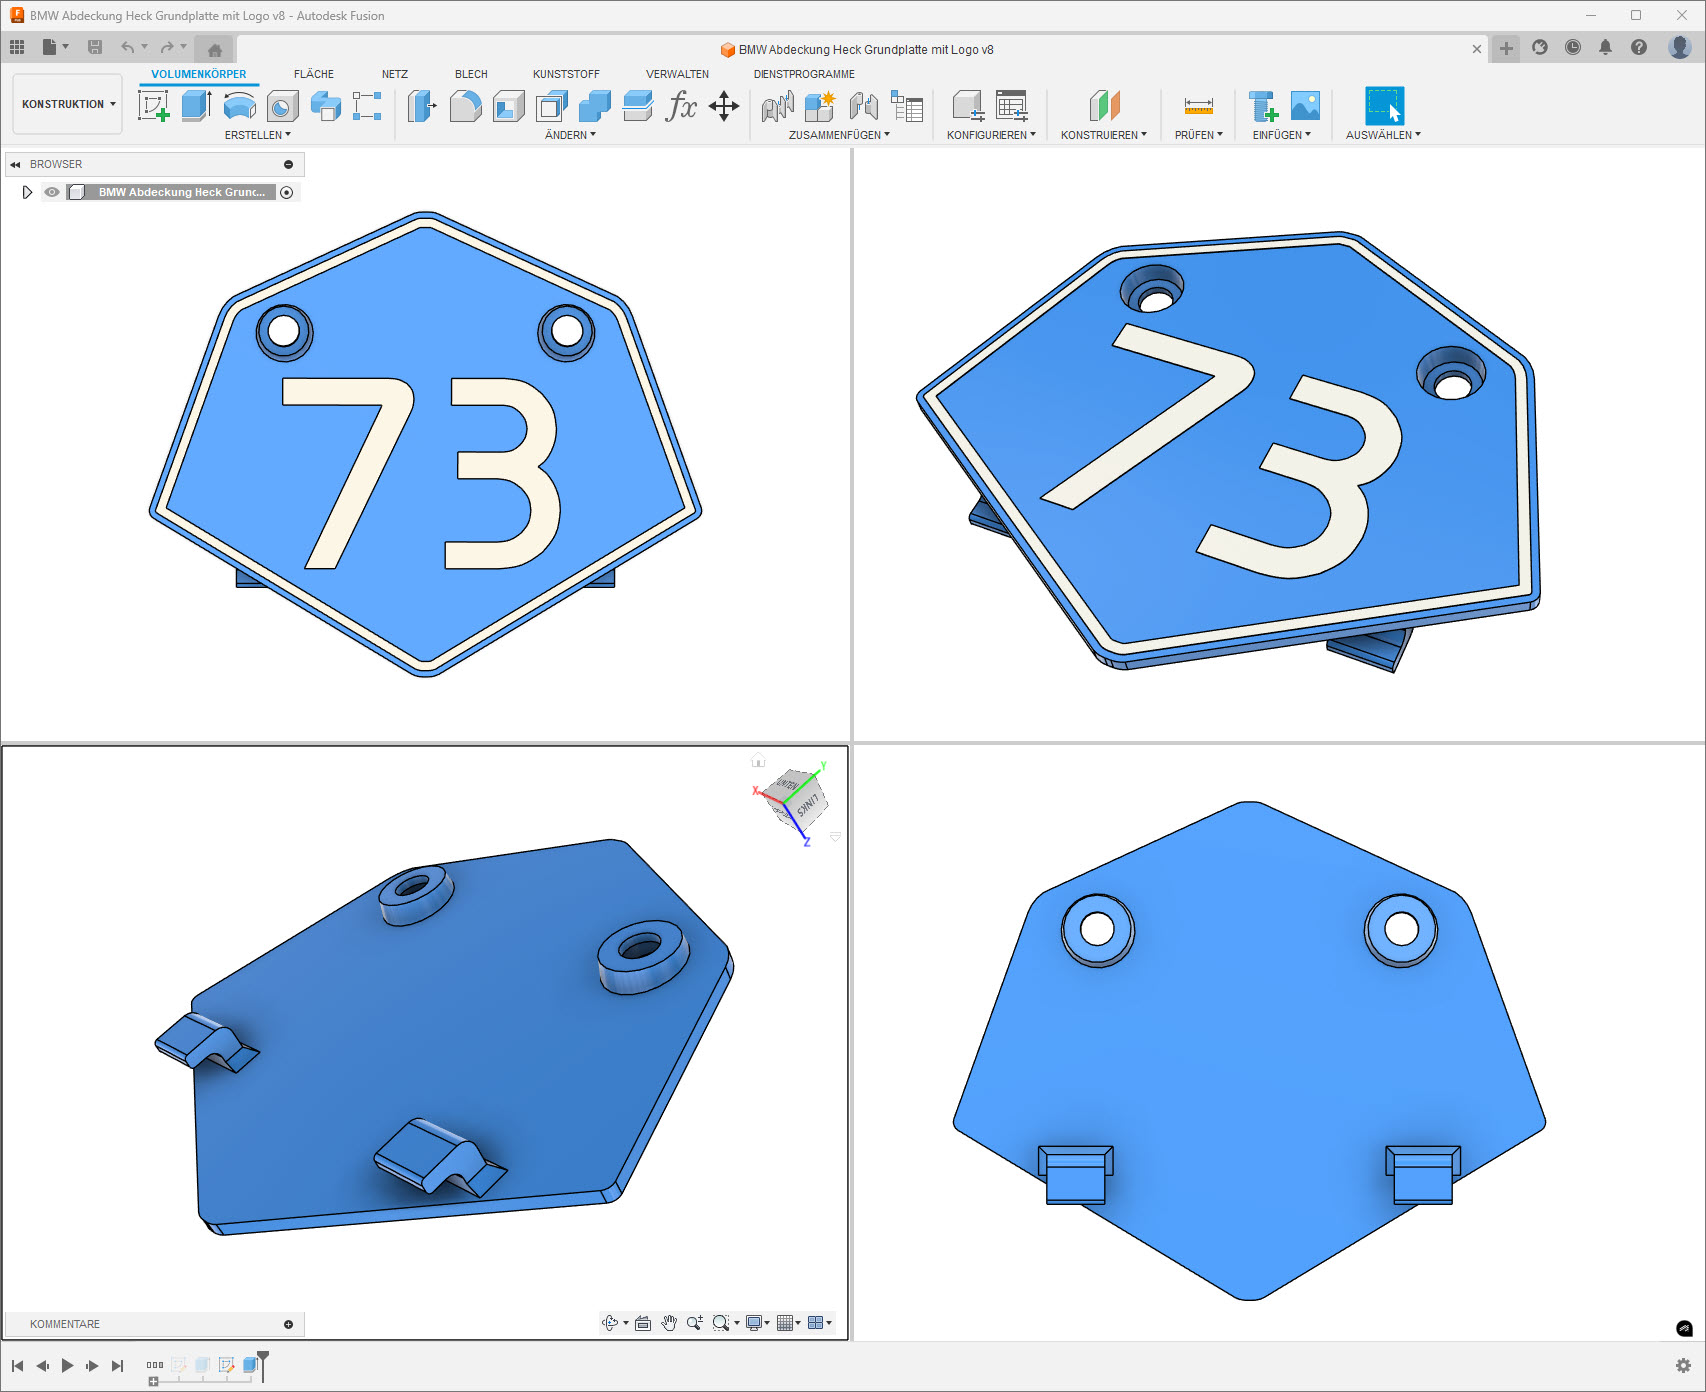Click the Measure ruler icon
1706x1392 pixels.
pos(1198,105)
